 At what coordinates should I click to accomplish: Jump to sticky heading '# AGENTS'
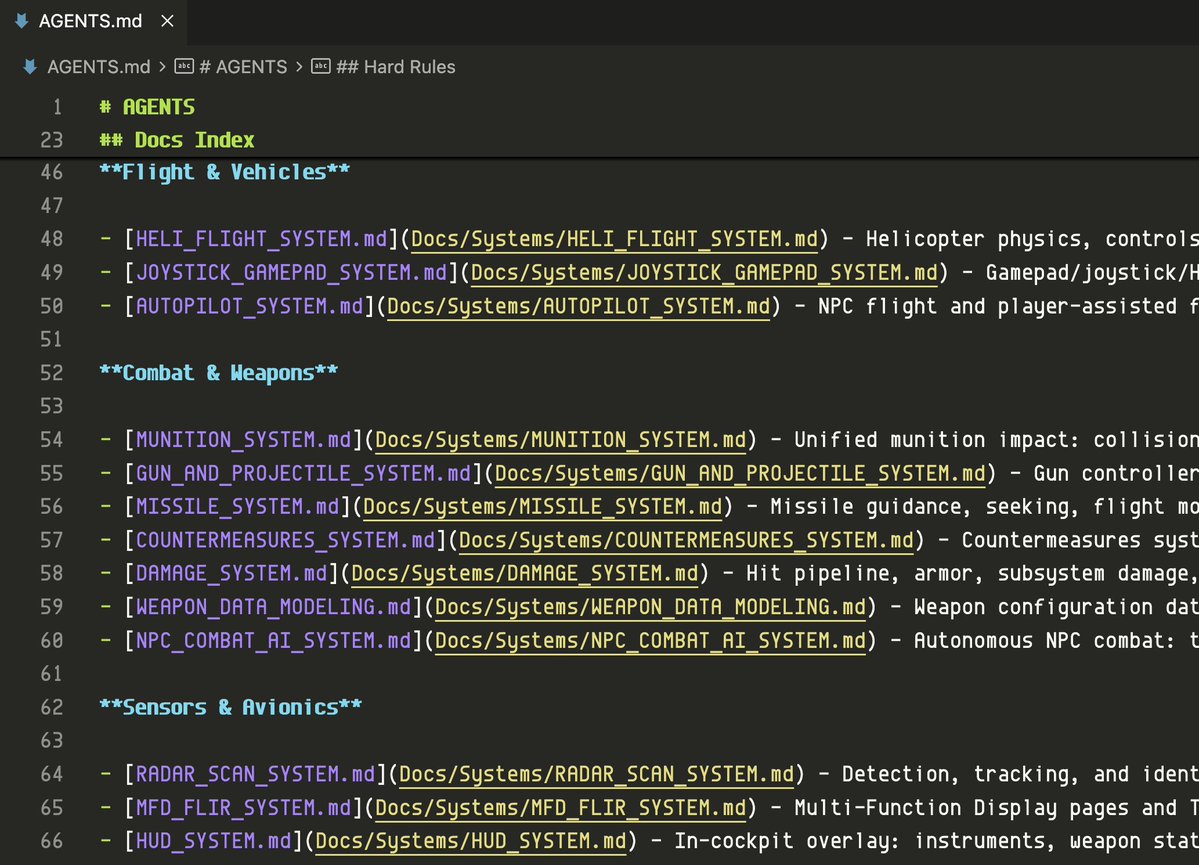tap(148, 107)
